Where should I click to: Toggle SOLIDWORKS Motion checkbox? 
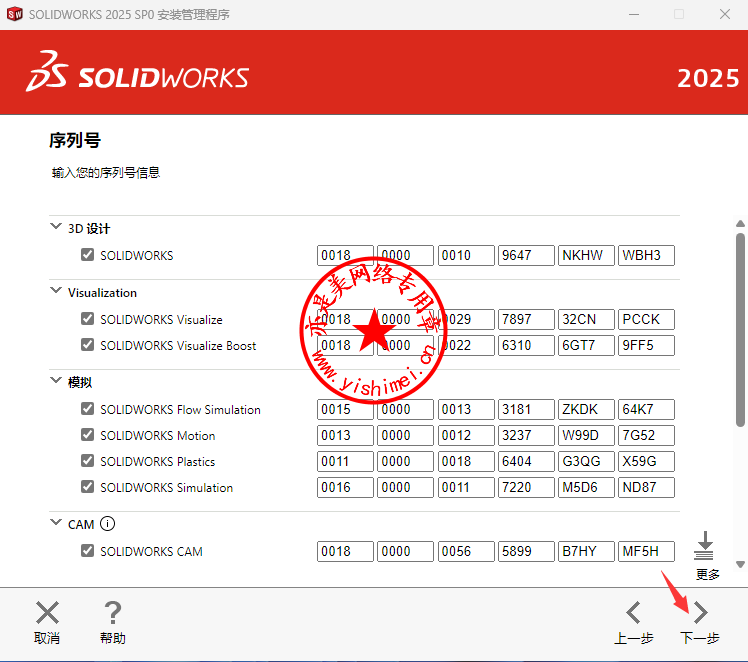coord(87,434)
